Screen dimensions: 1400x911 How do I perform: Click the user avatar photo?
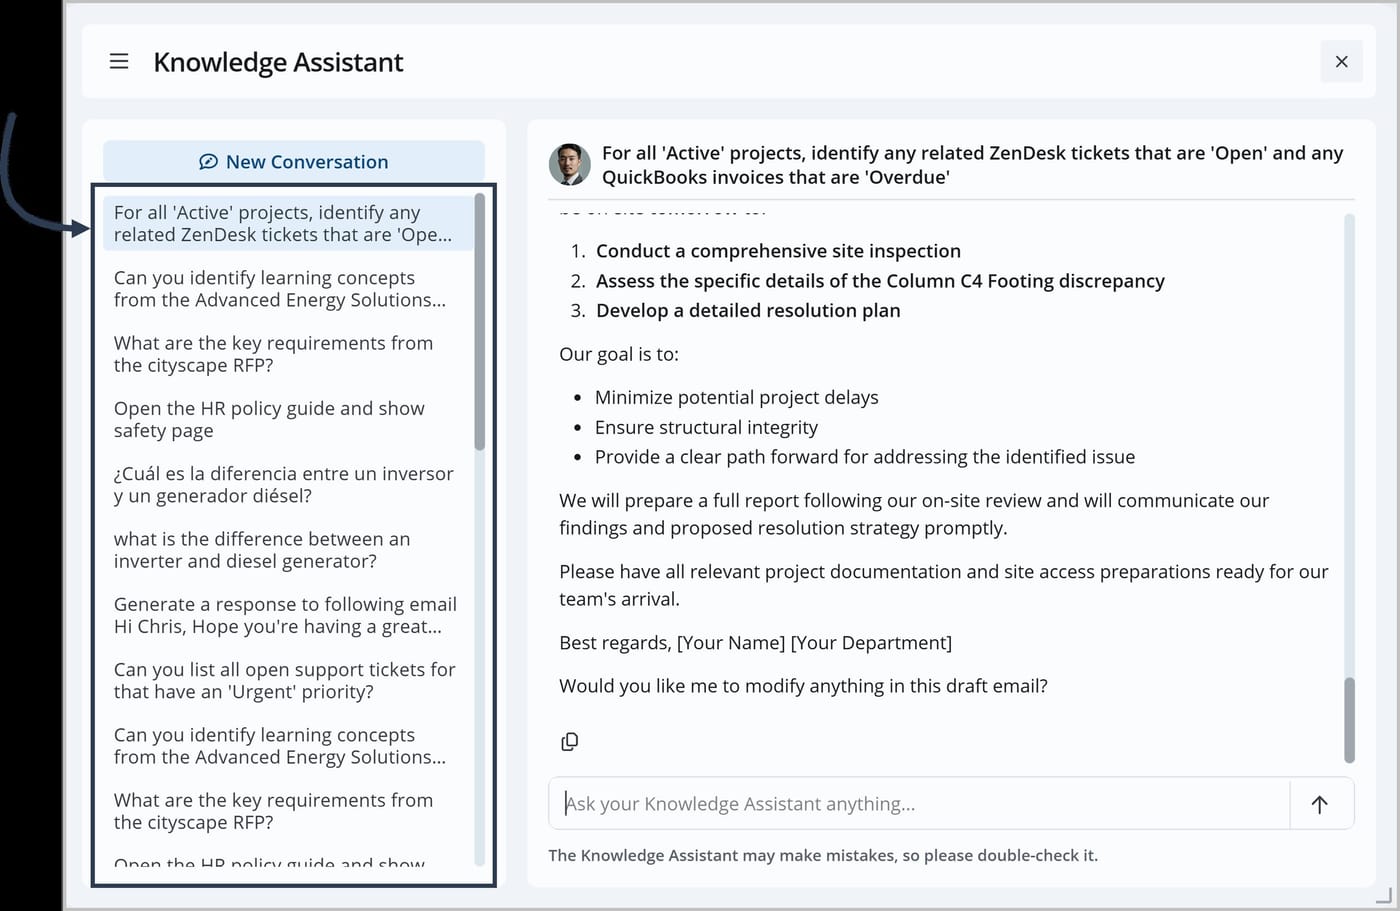570,164
